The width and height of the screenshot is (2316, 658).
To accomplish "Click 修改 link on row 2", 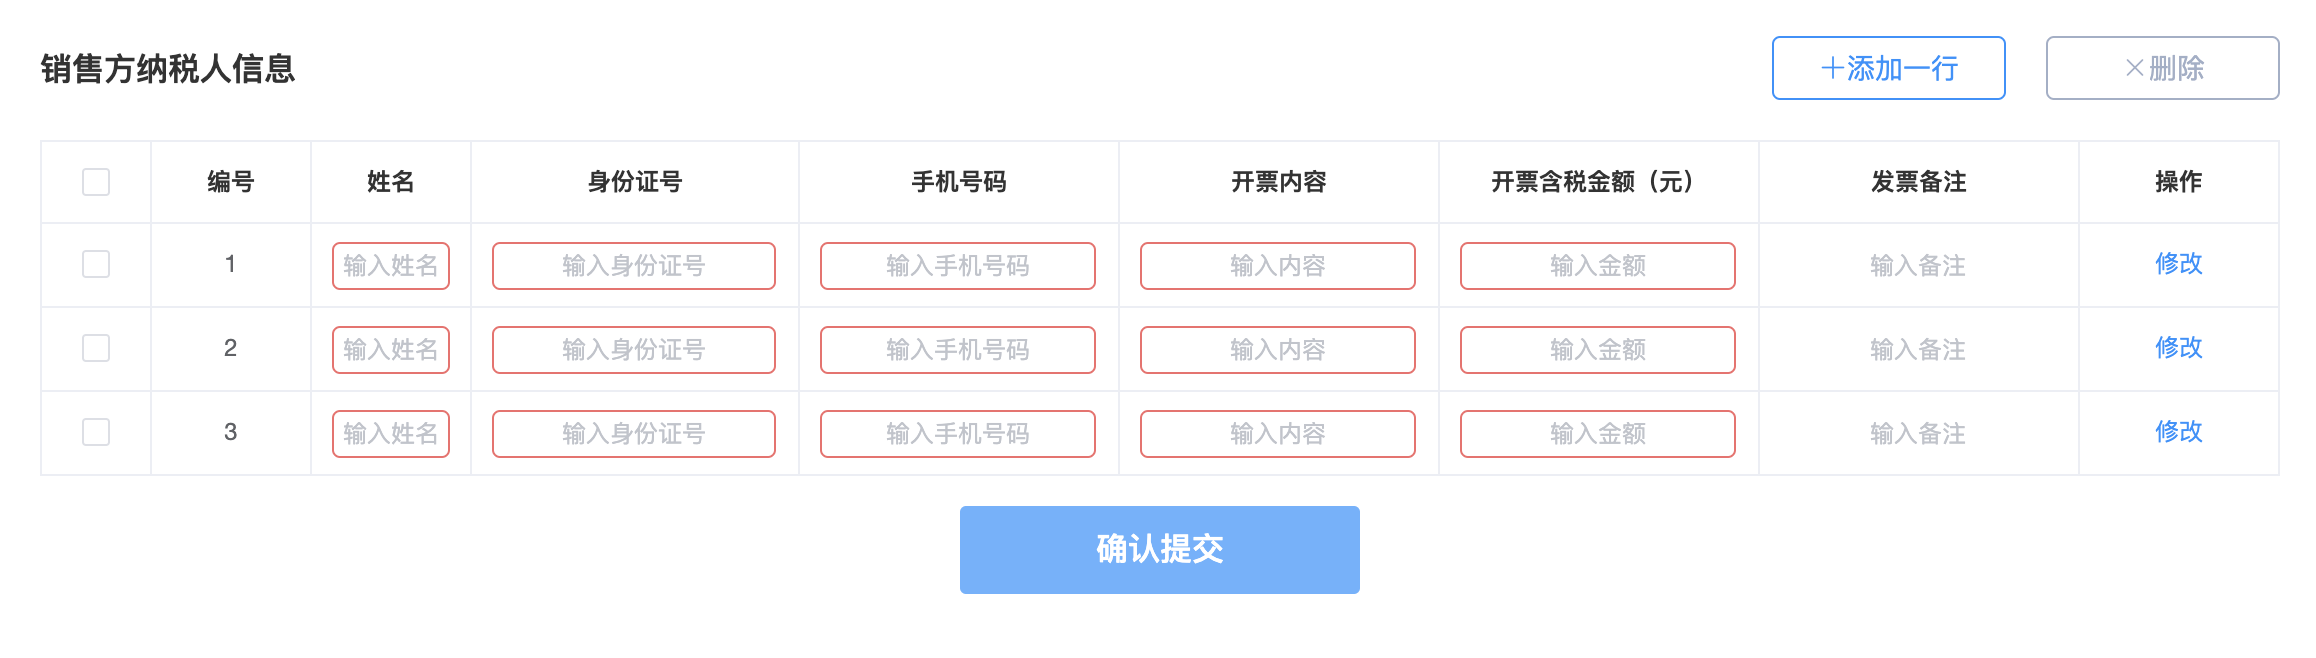I will [x=2181, y=348].
